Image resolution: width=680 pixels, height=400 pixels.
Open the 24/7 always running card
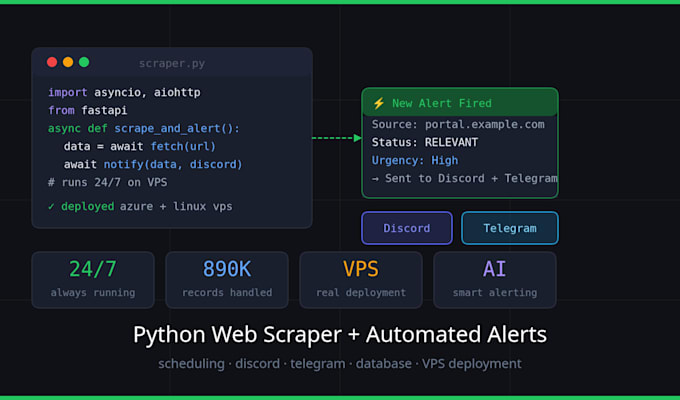tap(93, 280)
